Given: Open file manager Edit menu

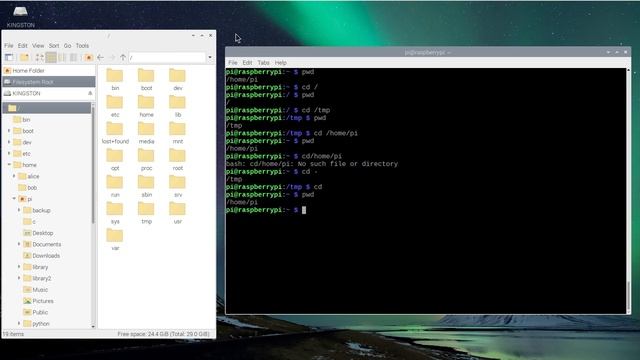Looking at the screenshot, I should [x=22, y=46].
